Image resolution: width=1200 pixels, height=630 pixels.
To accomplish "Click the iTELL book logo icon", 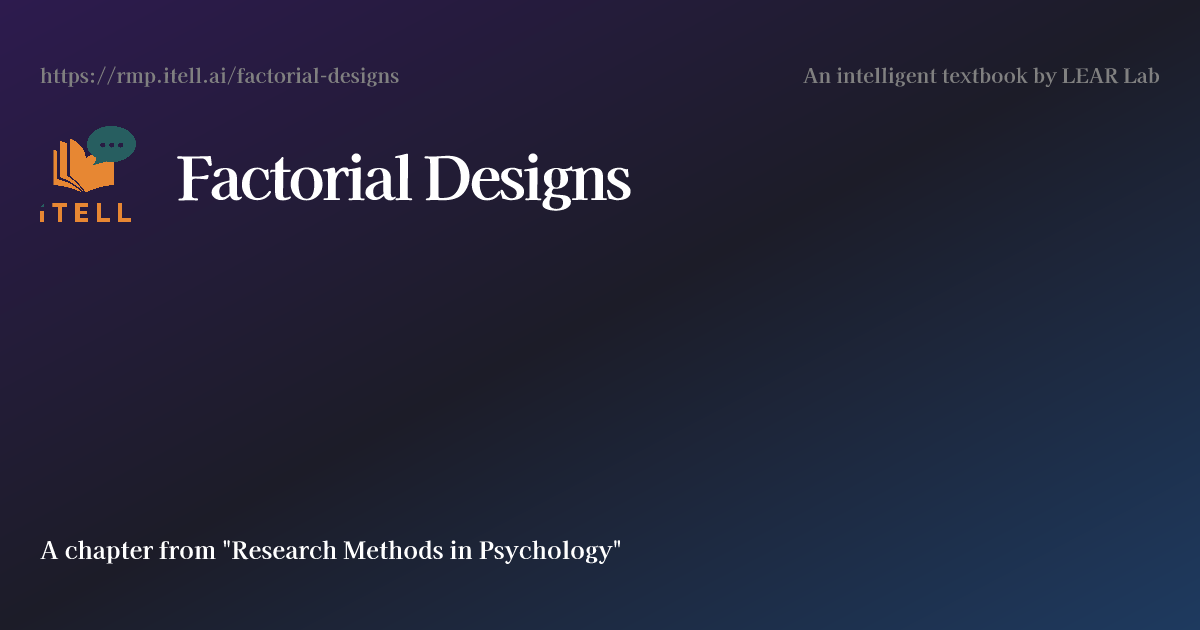I will coord(87,174).
